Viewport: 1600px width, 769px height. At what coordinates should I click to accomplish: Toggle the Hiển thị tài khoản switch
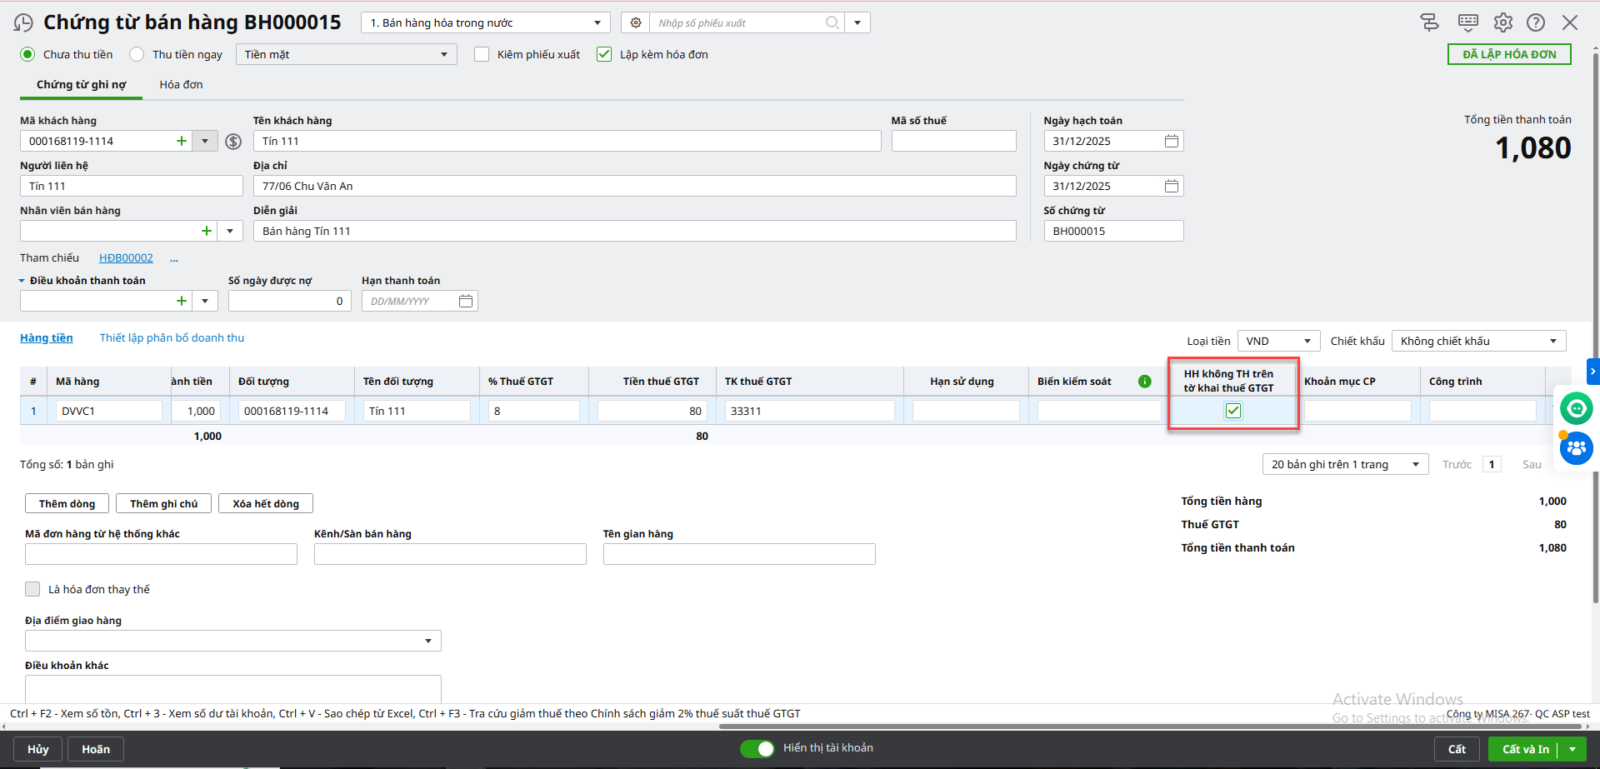(x=757, y=748)
